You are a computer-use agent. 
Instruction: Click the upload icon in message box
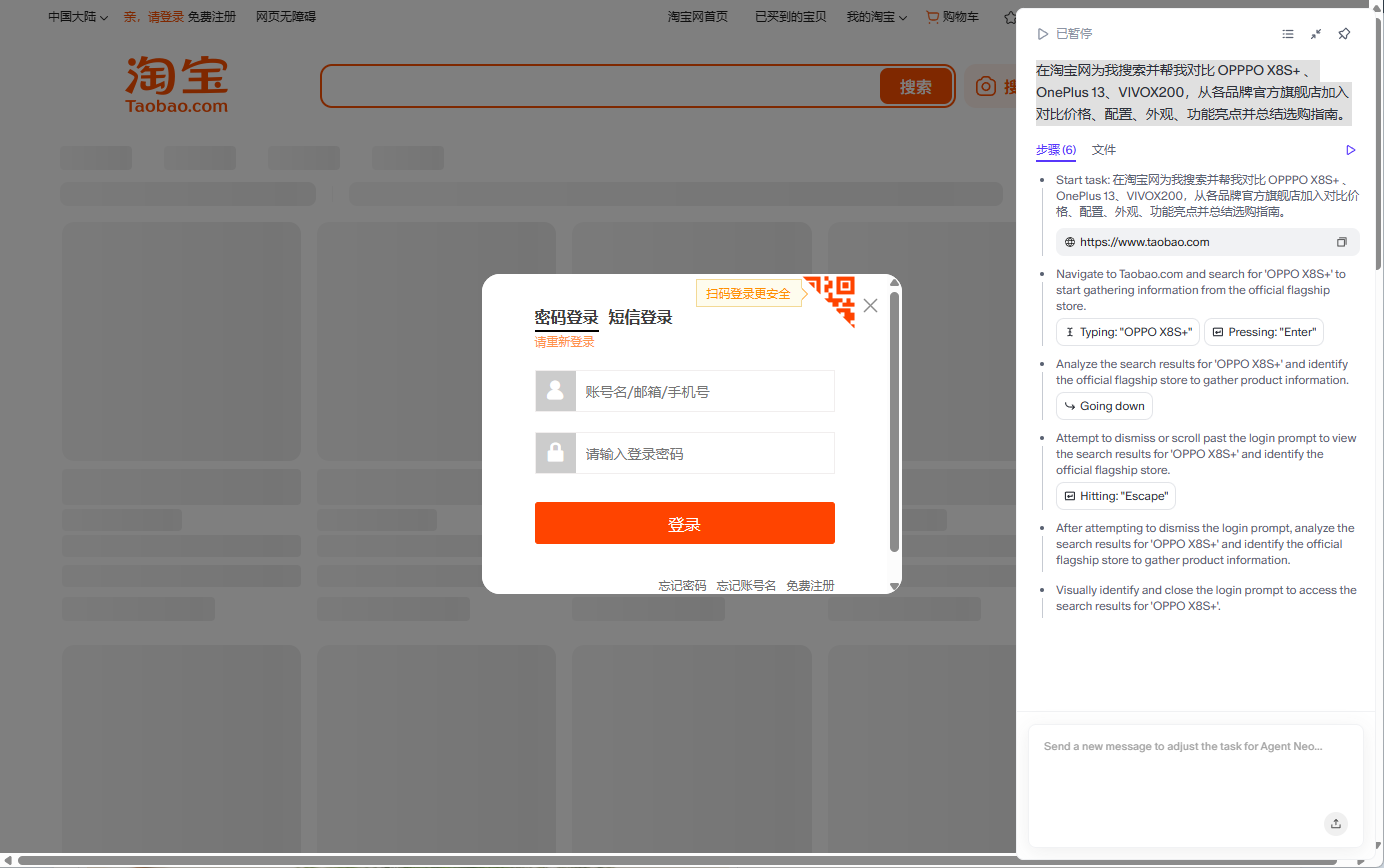coord(1335,824)
